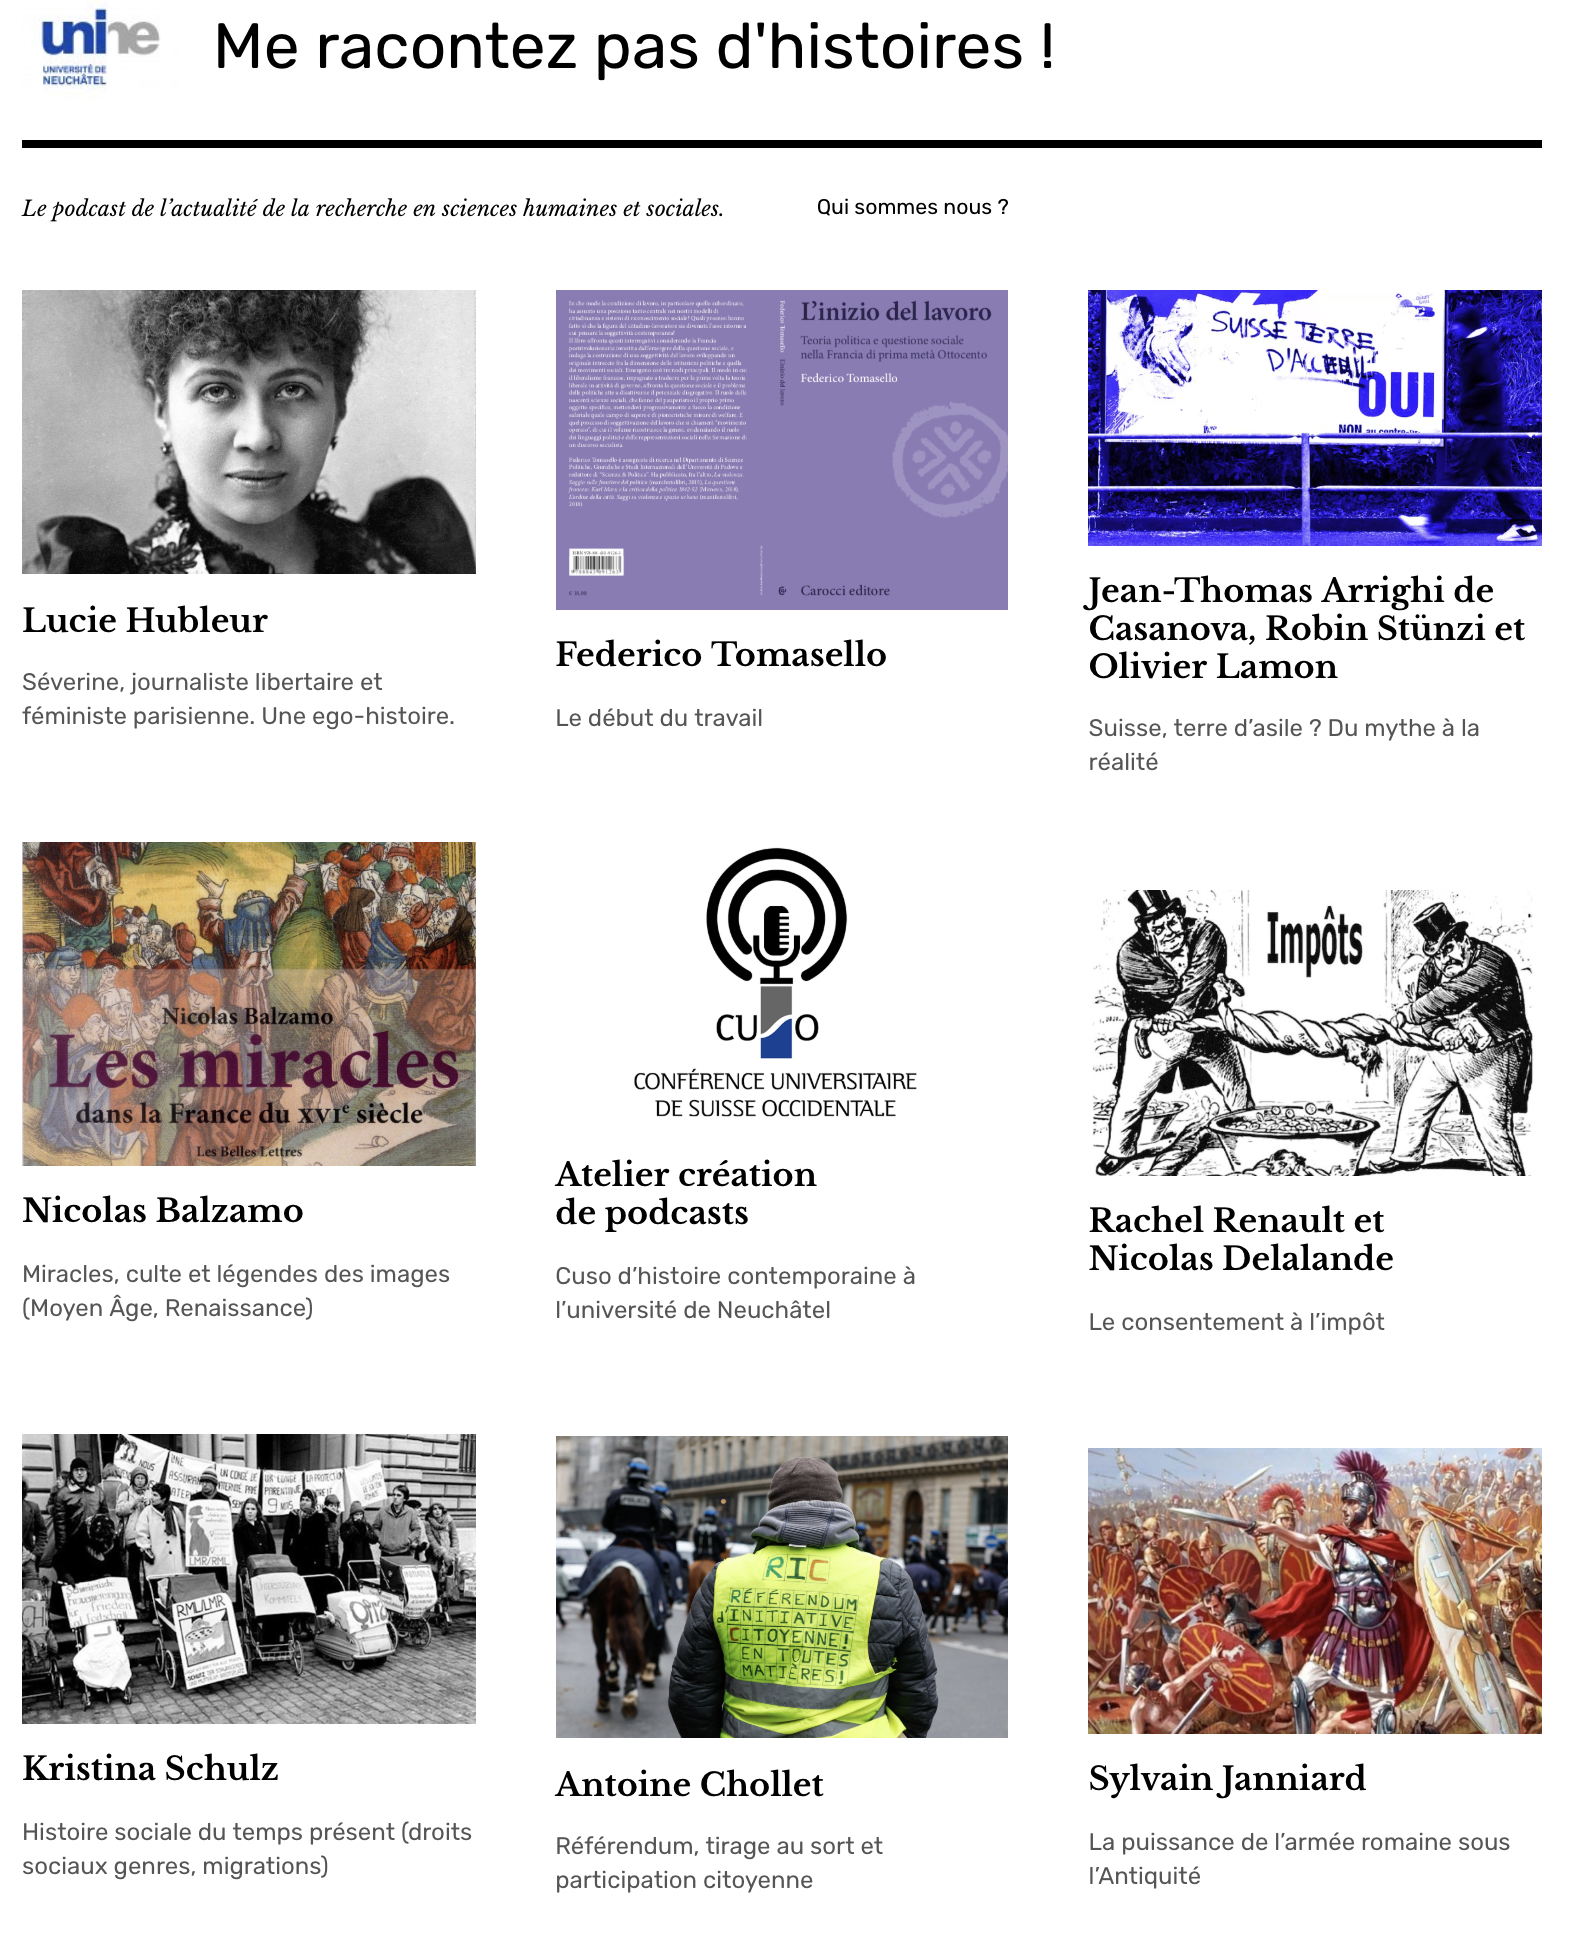Open Lucie Hubleur portrait photo
This screenshot has height=1950, width=1584.
coord(249,432)
